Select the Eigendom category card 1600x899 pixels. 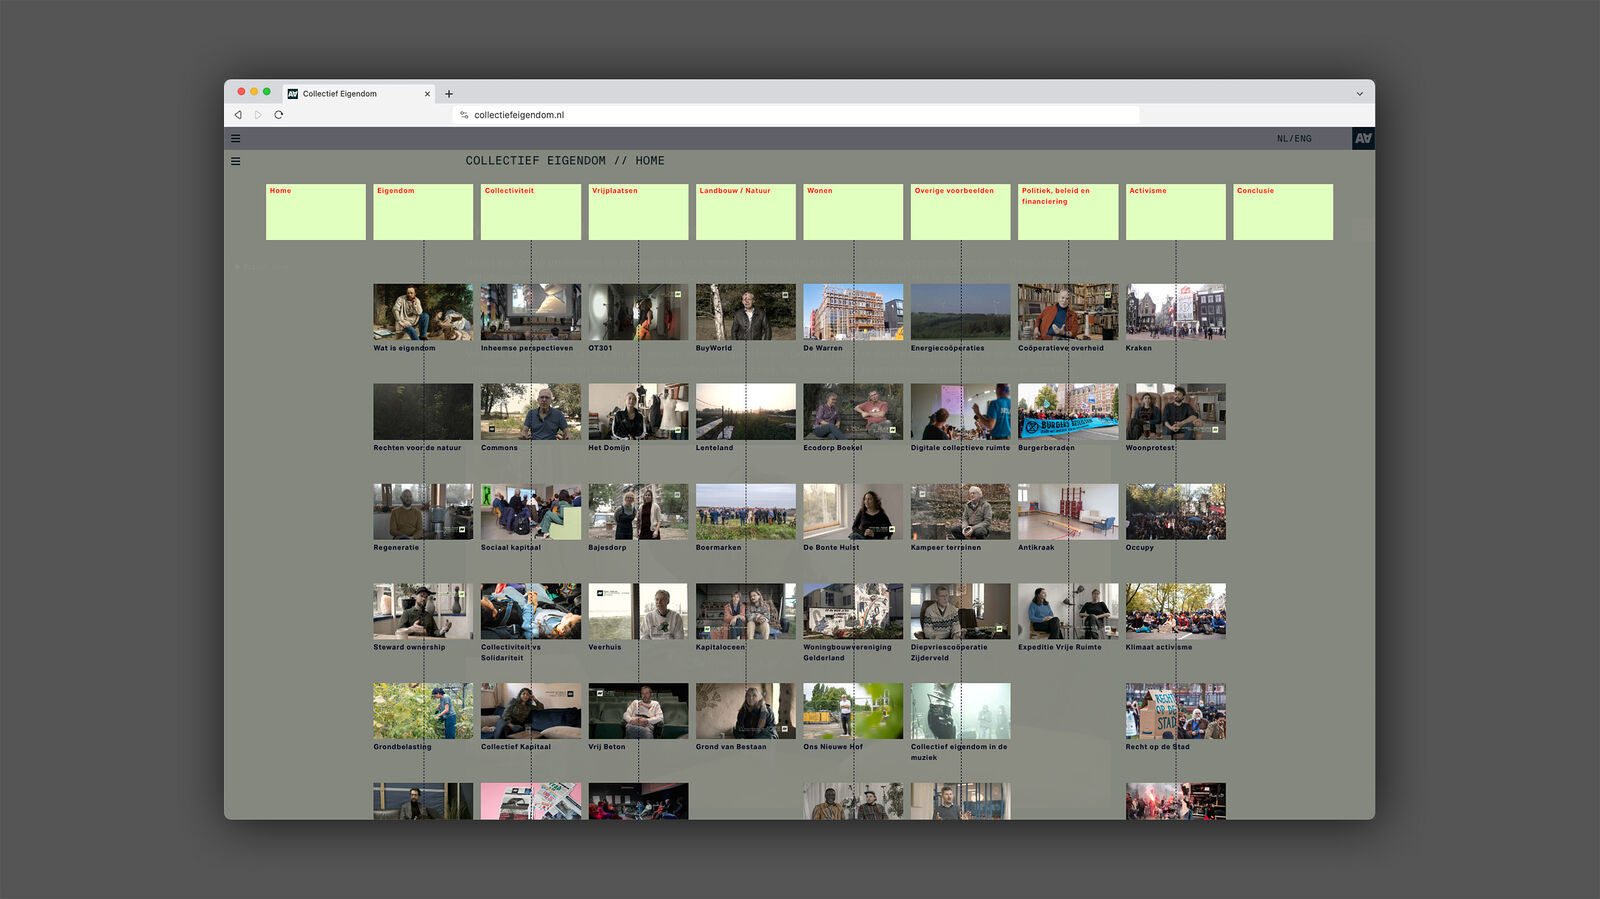423,211
